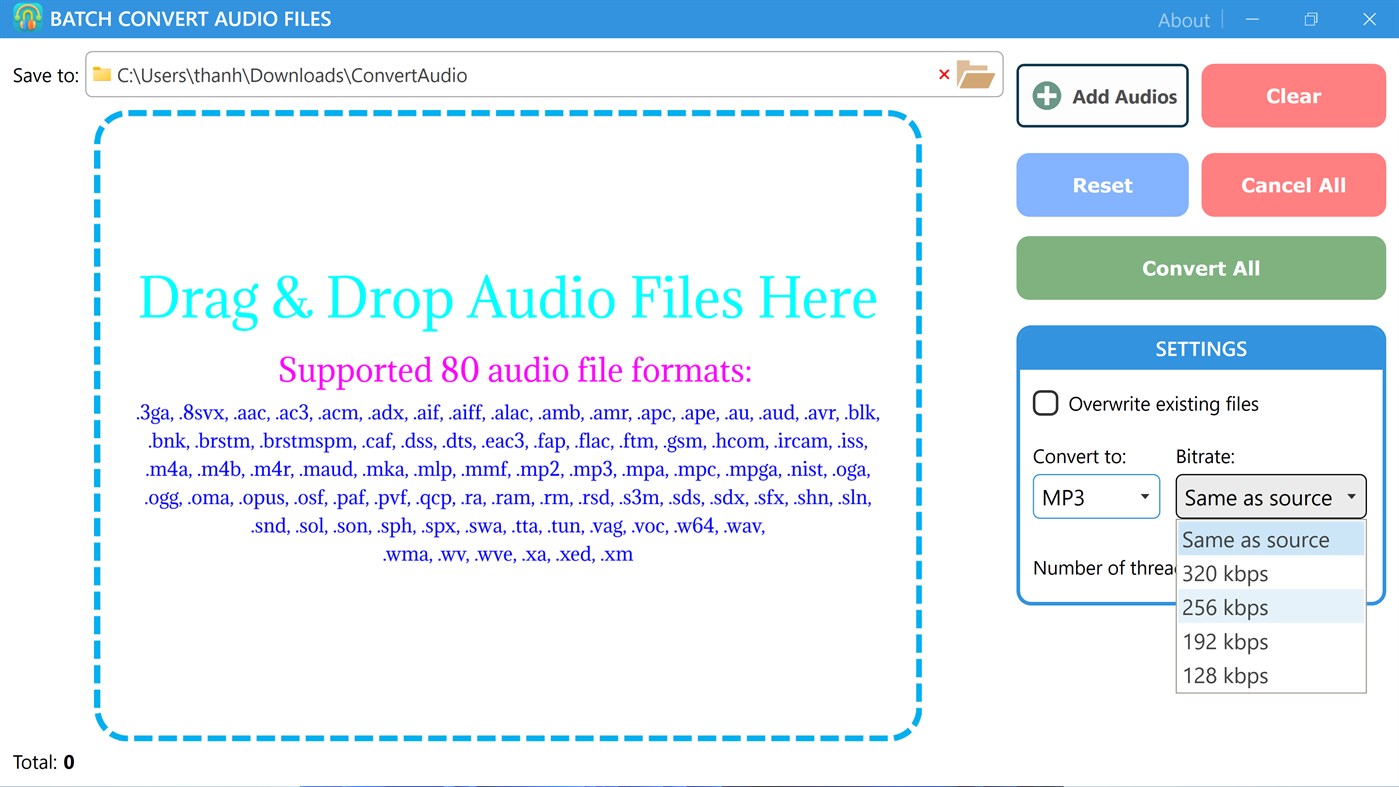
Task: Choose 320 kbps from bitrate list
Action: [x=1271, y=574]
